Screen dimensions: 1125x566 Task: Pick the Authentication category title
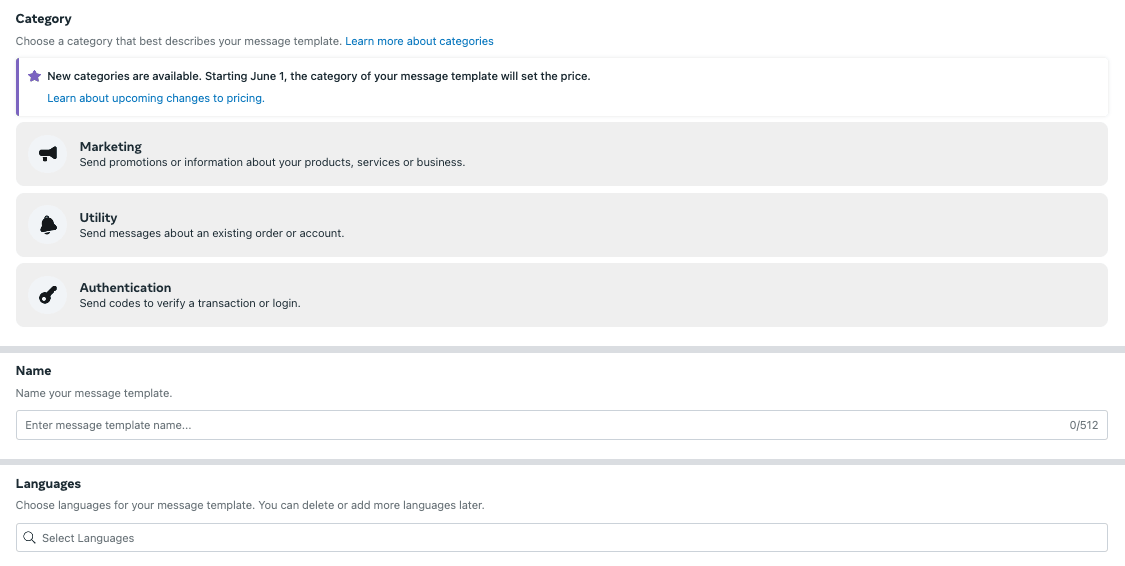(x=125, y=287)
